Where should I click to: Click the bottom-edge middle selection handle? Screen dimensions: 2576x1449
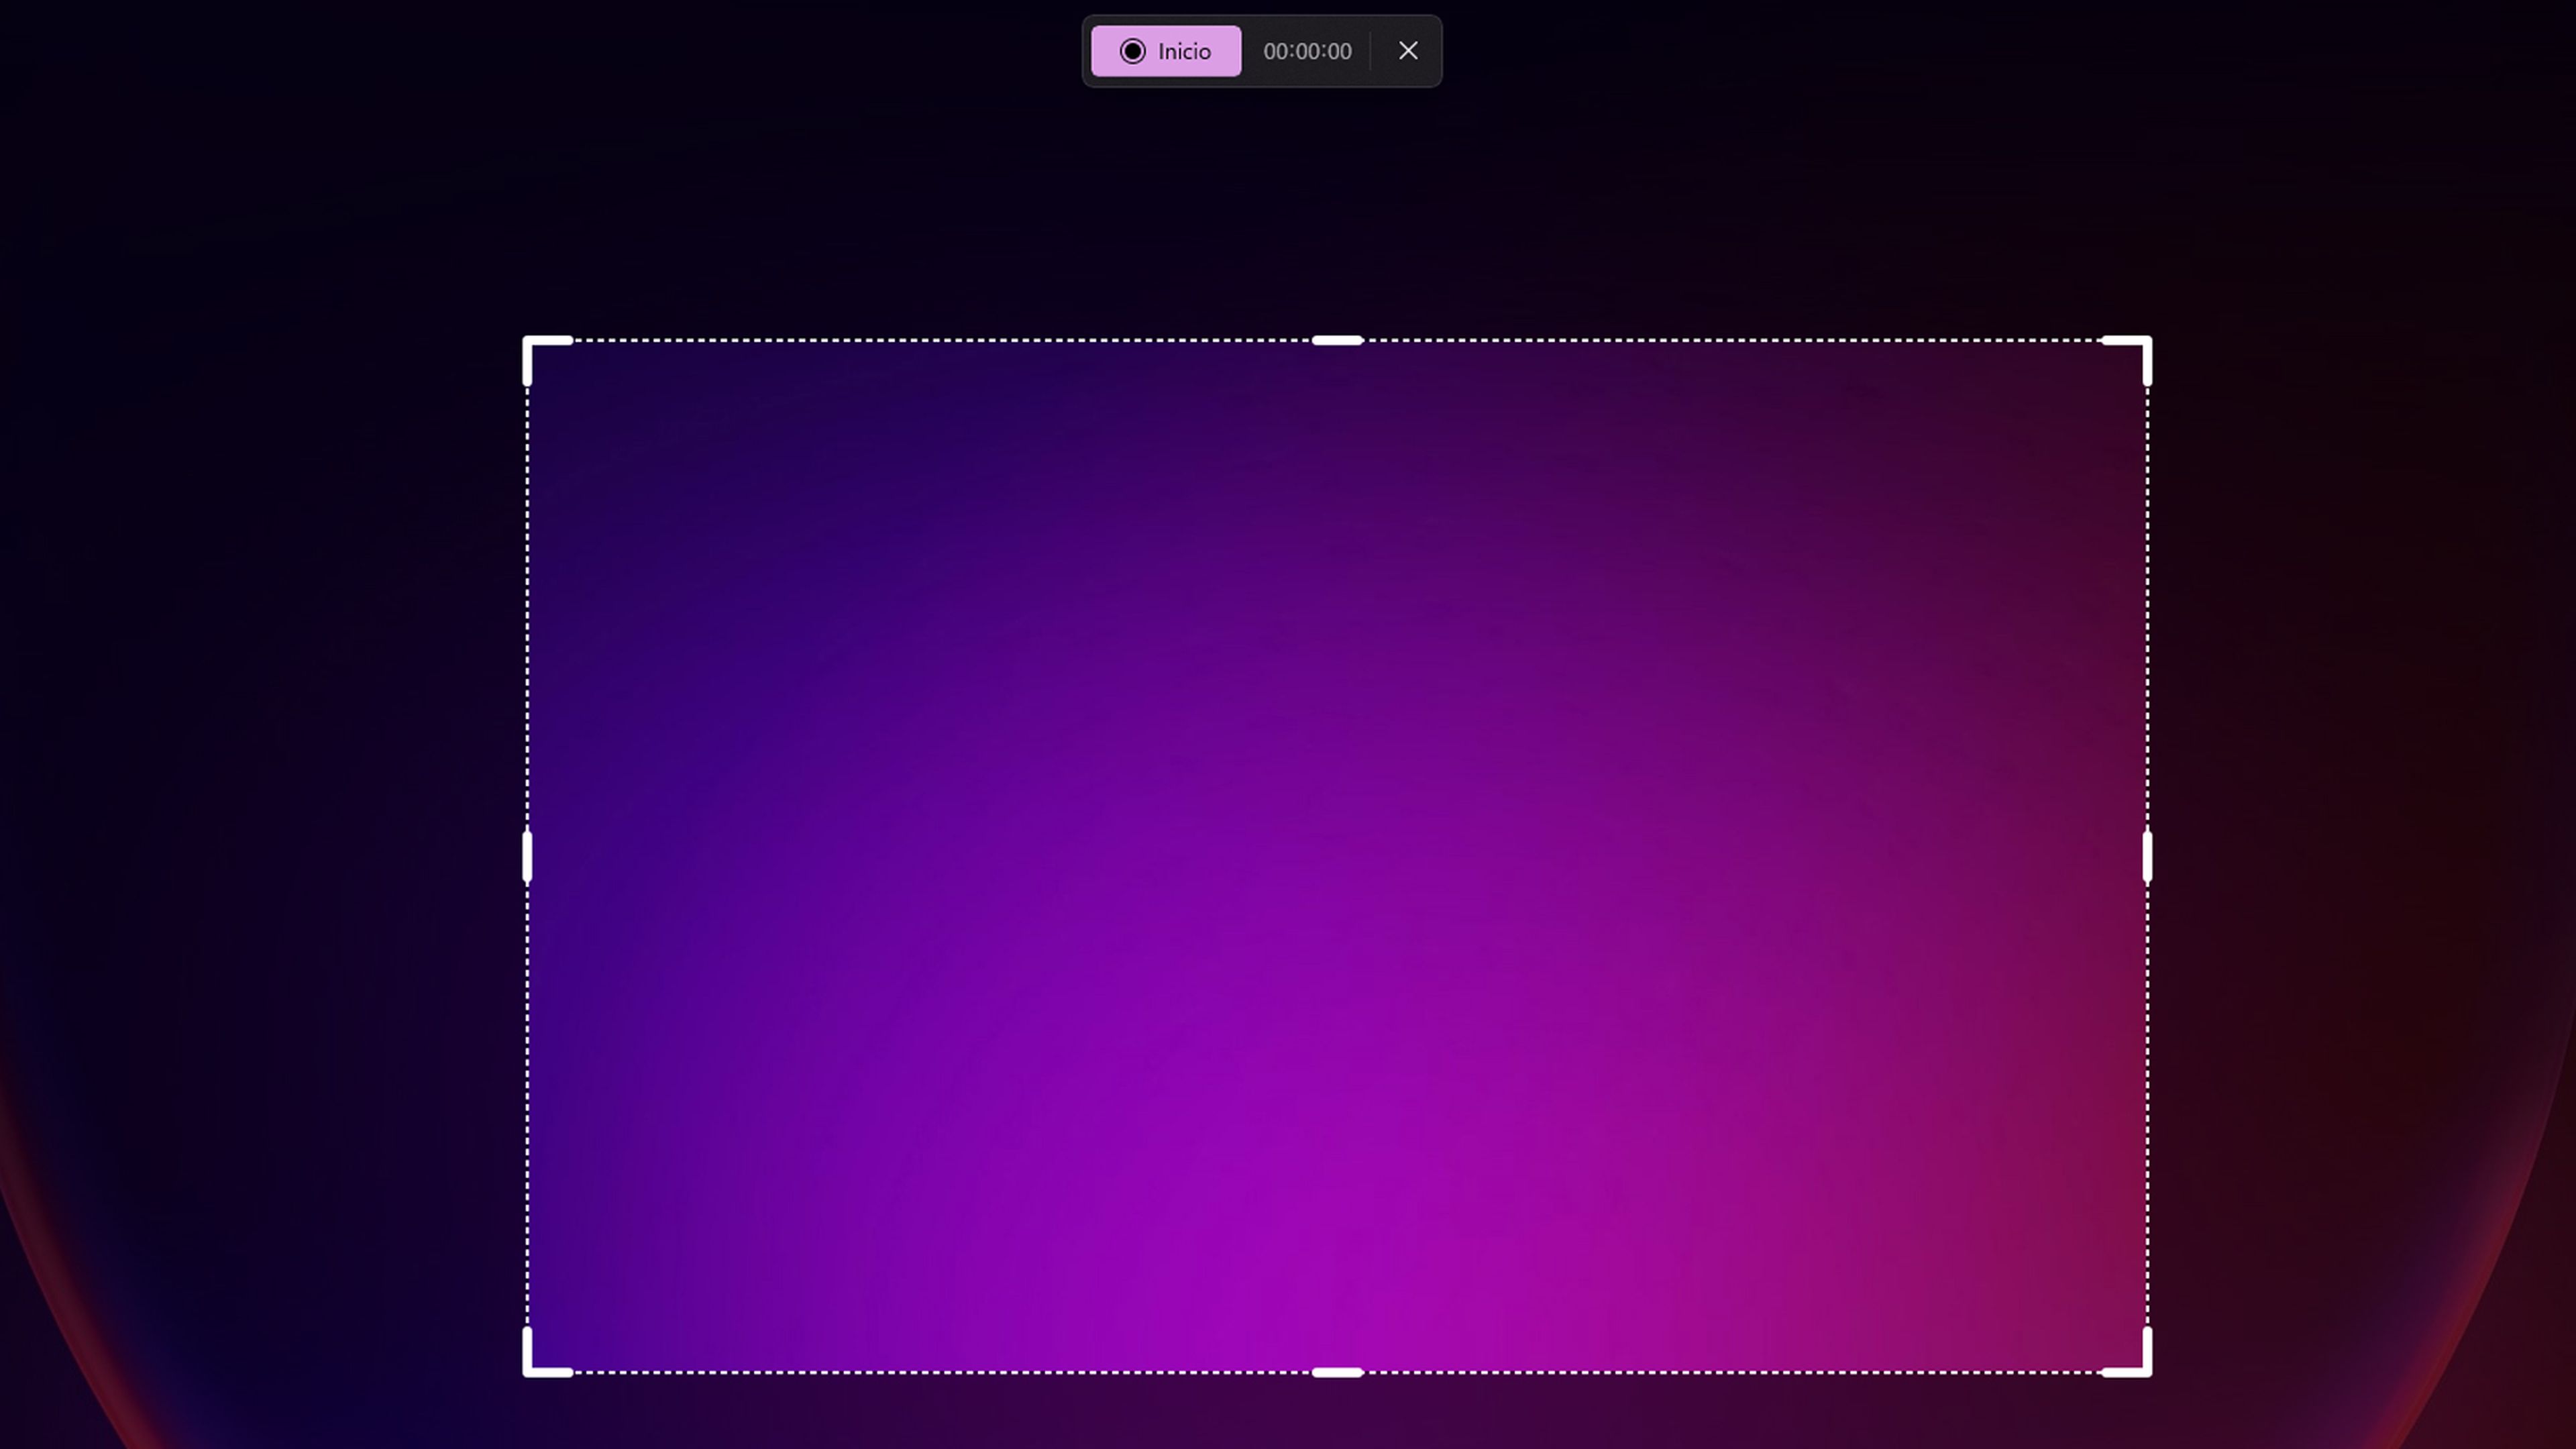[x=1337, y=1373]
